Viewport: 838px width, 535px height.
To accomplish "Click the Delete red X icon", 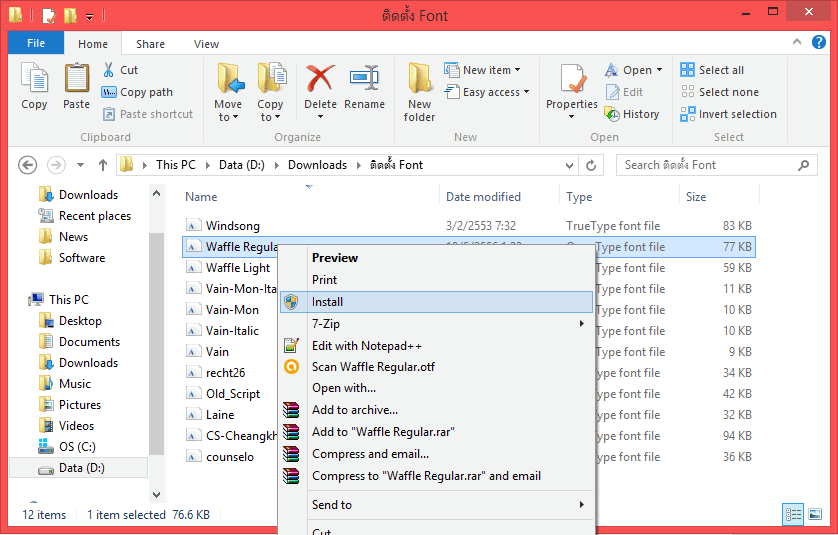I will (x=320, y=79).
